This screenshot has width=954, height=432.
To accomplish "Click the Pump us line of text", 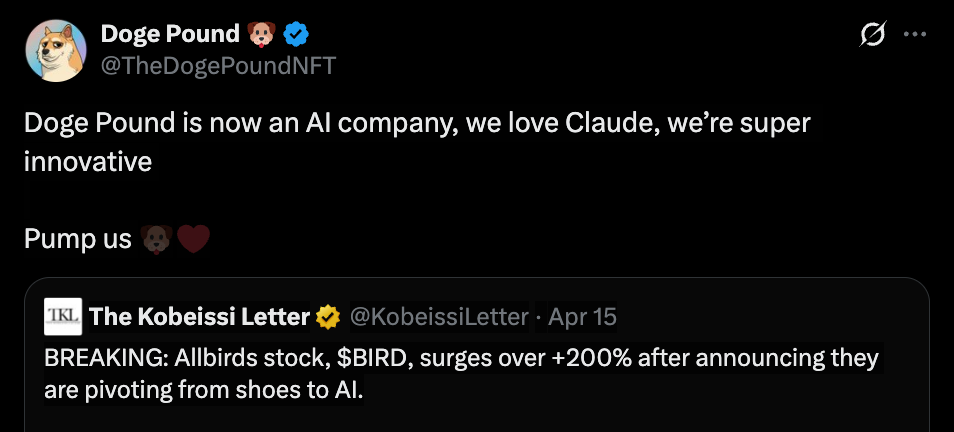I will click(78, 240).
